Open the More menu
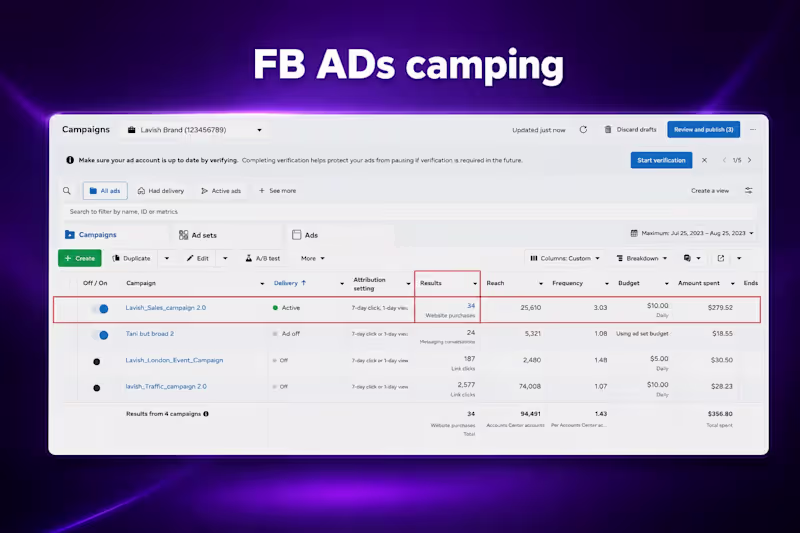 313,258
